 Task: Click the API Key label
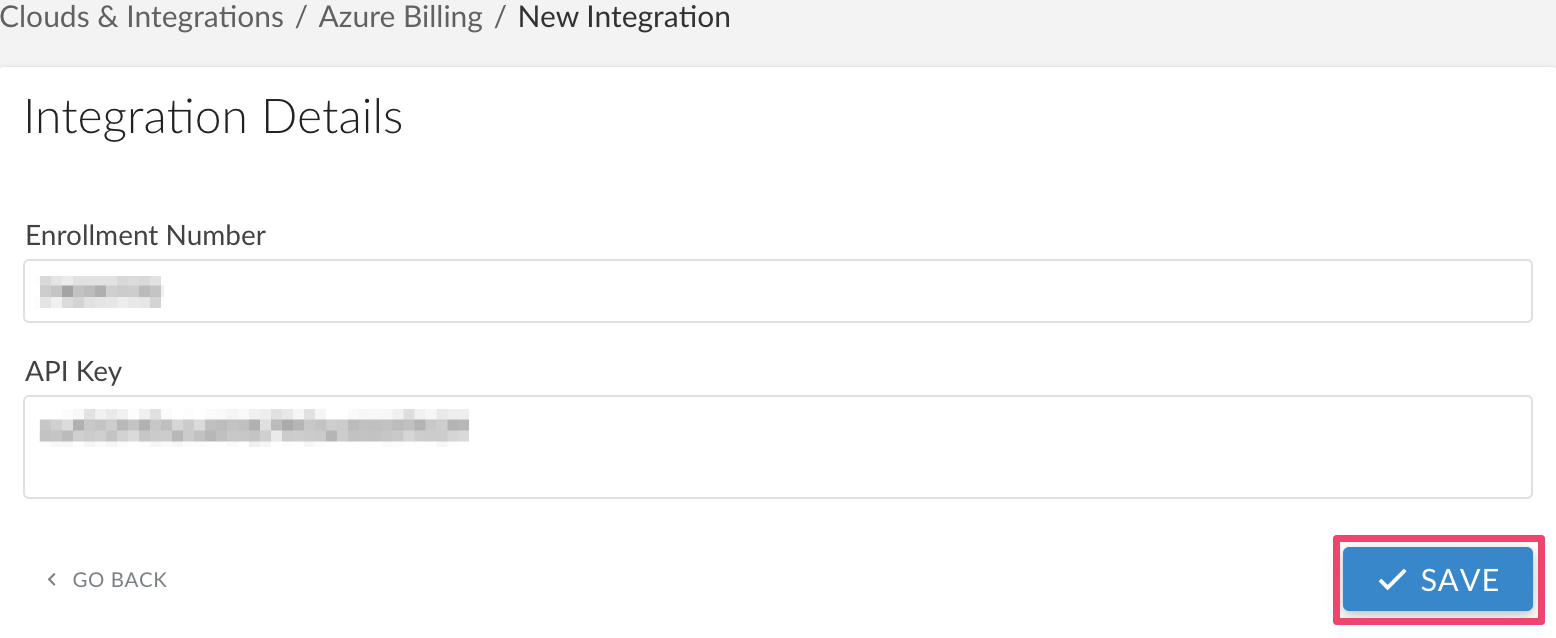74,372
